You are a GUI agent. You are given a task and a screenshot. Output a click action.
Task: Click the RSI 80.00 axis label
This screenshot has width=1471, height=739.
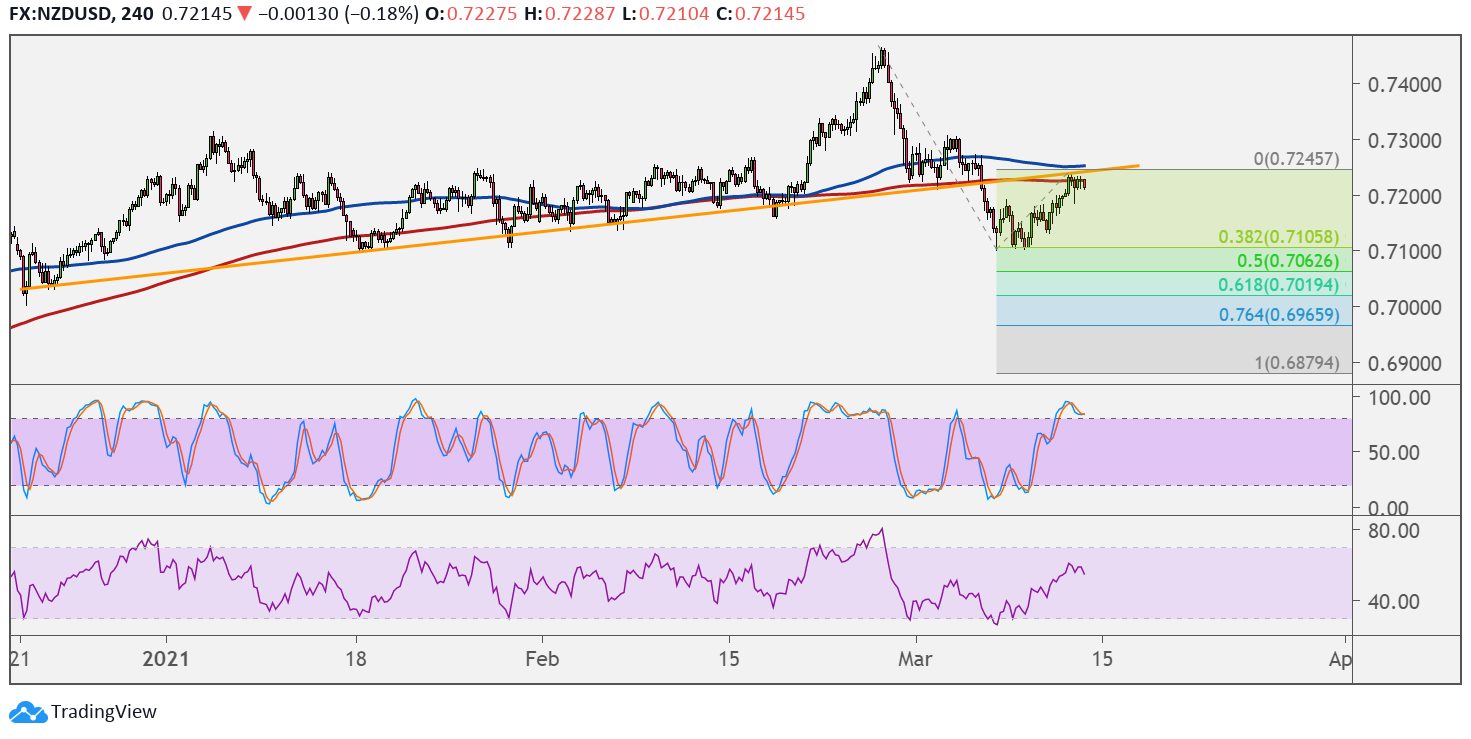click(1392, 530)
